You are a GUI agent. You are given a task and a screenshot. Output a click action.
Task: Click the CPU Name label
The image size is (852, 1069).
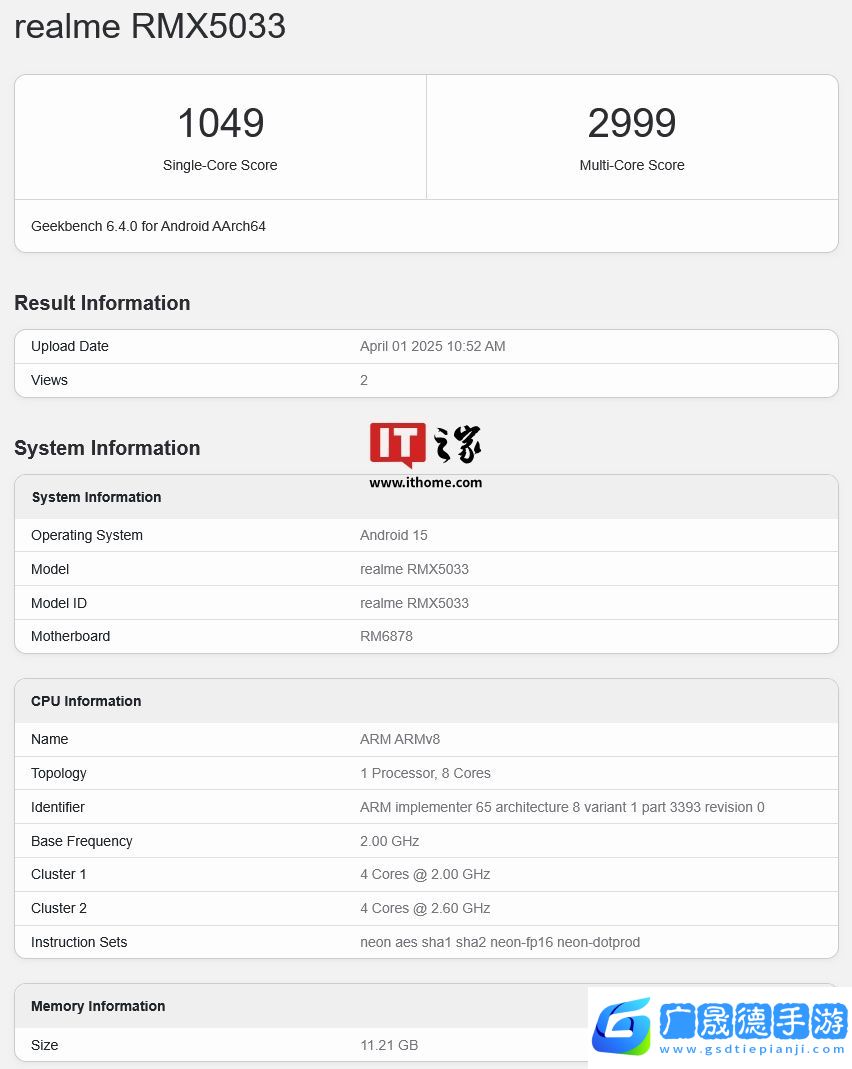pyautogui.click(x=49, y=739)
